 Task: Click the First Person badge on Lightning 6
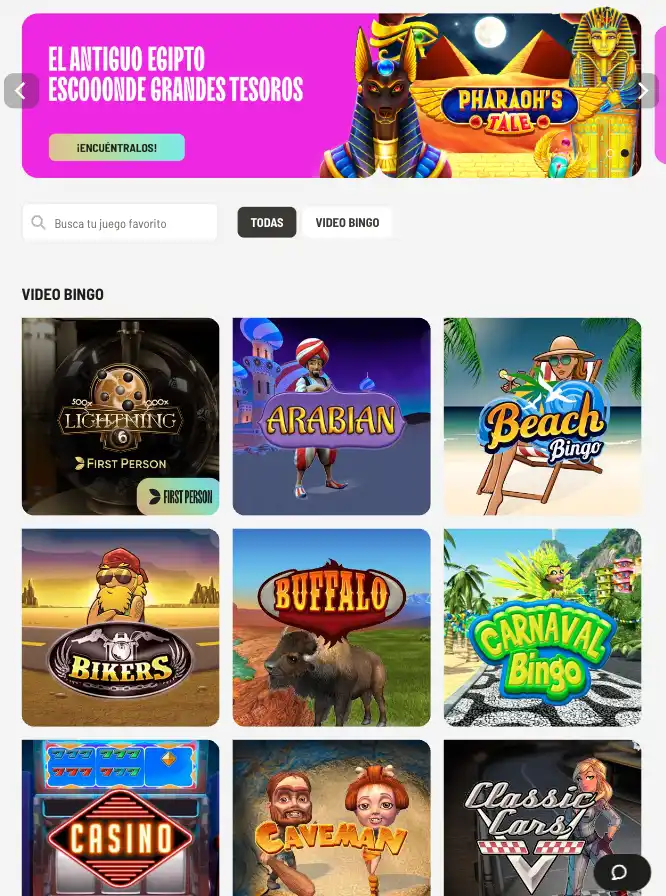pos(178,497)
